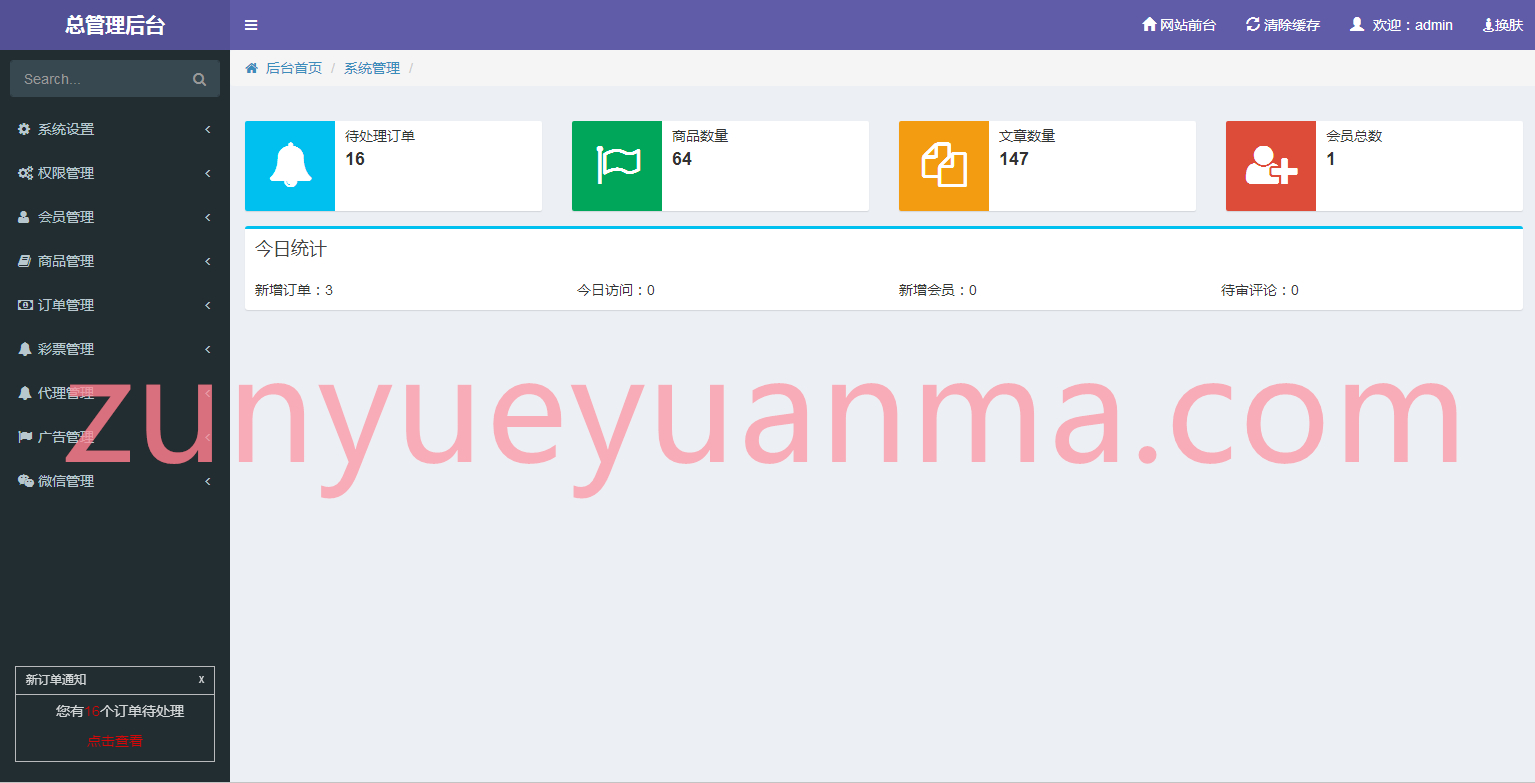Viewport: 1535px width, 783px height.
Task: Expand the 微信管理 chevron
Action: pos(207,481)
